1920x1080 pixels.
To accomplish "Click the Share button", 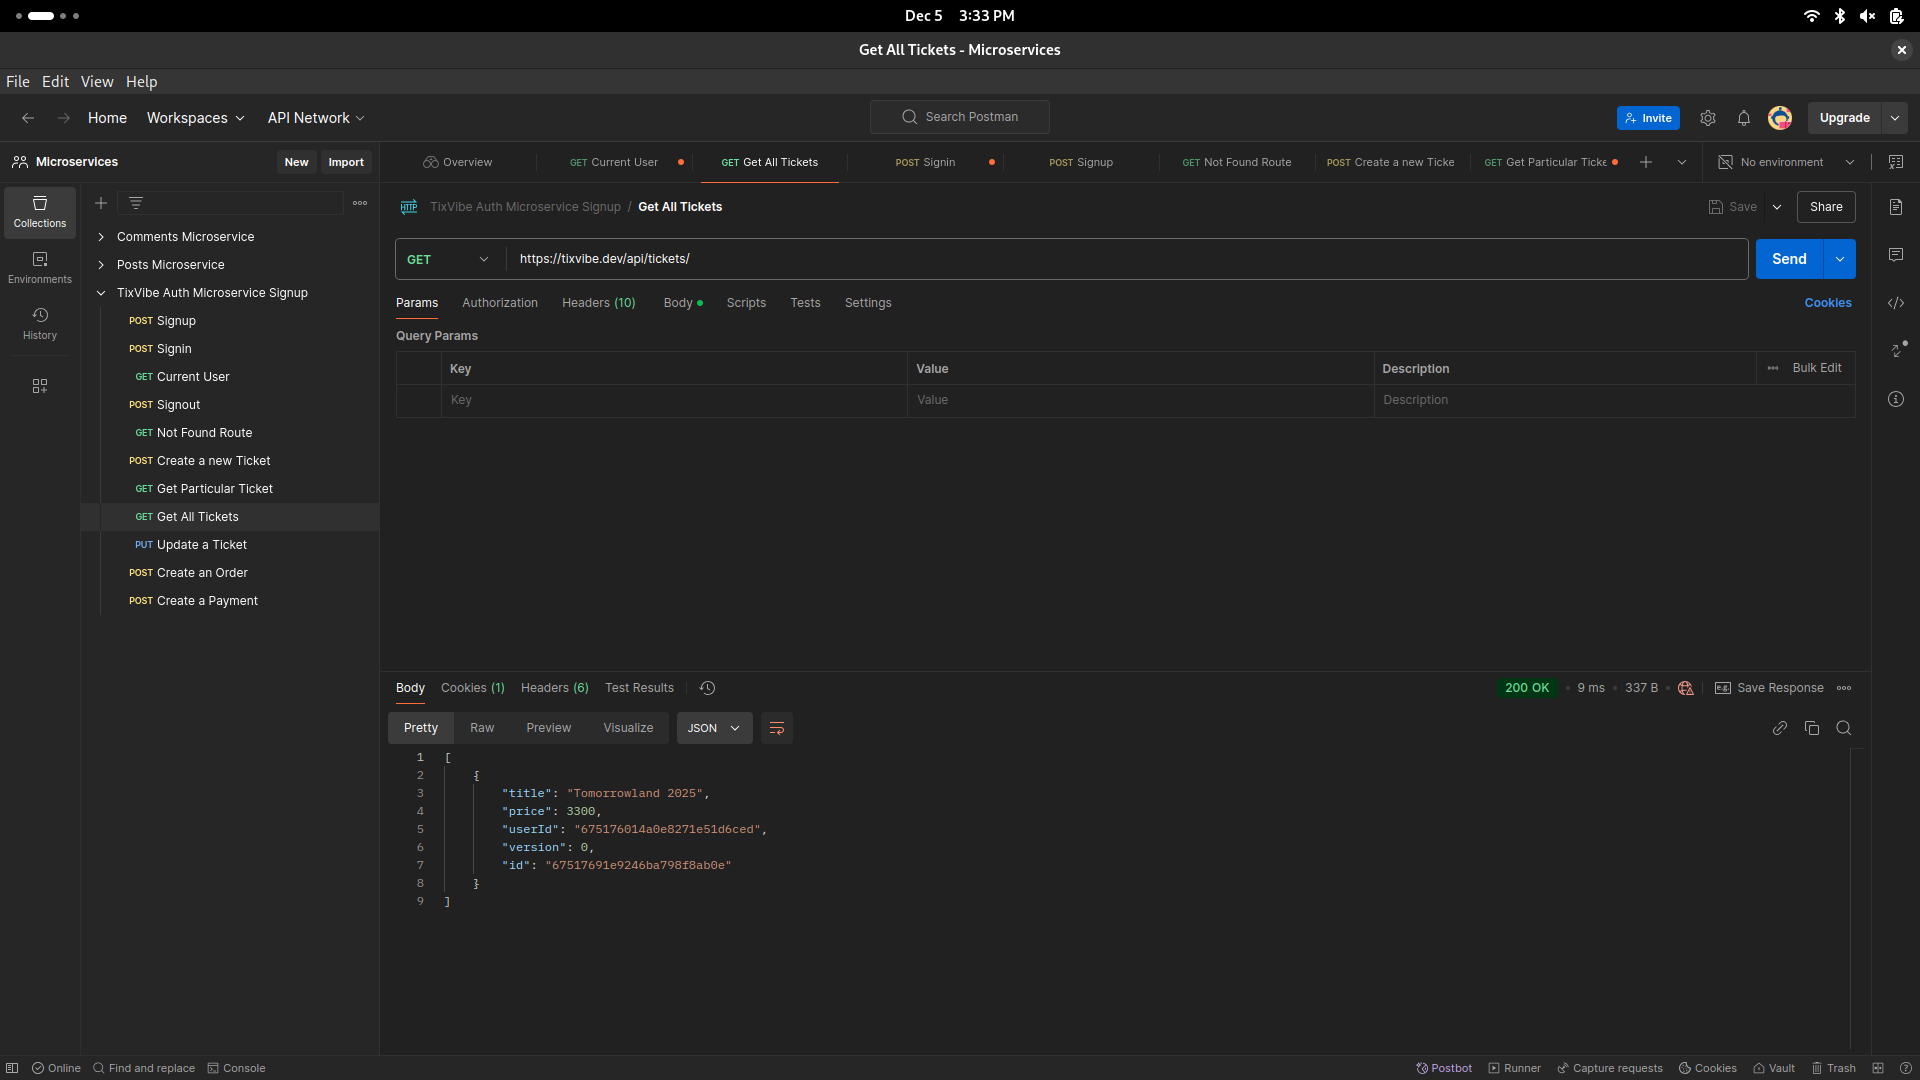I will click(1826, 207).
